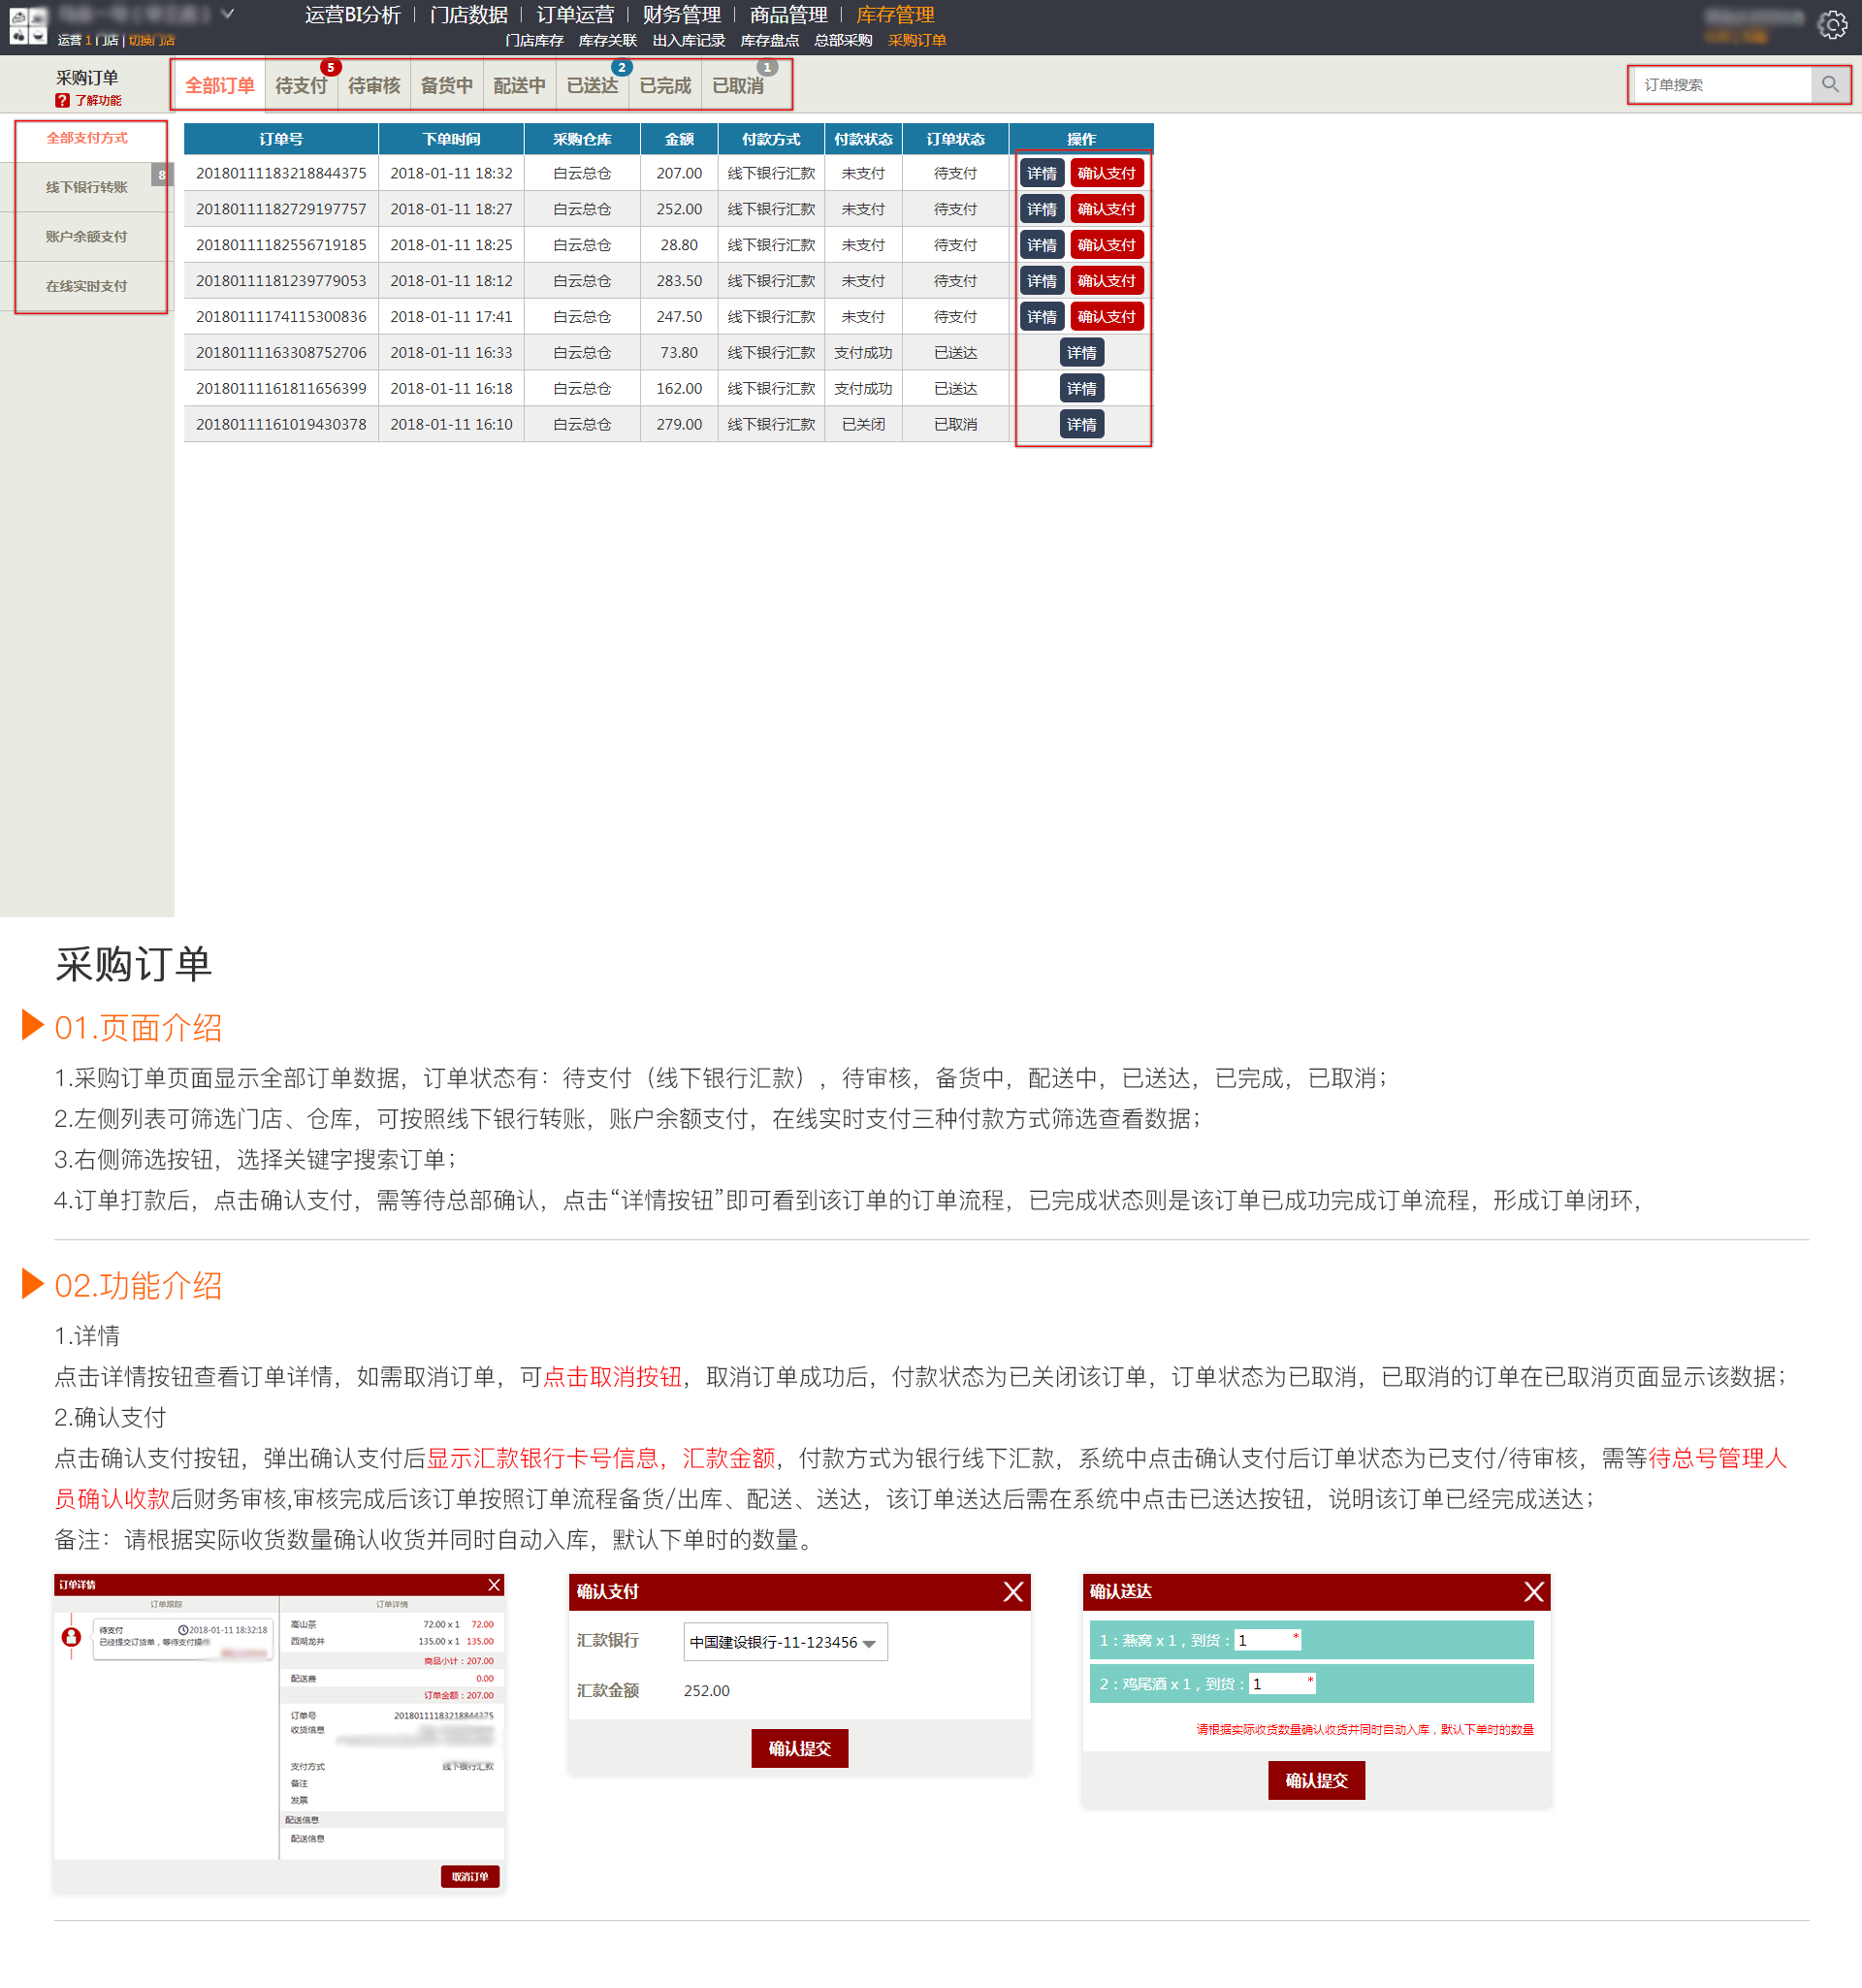This screenshot has width=1862, height=1988.
Task: Open 商品管理 menu
Action: (x=788, y=15)
